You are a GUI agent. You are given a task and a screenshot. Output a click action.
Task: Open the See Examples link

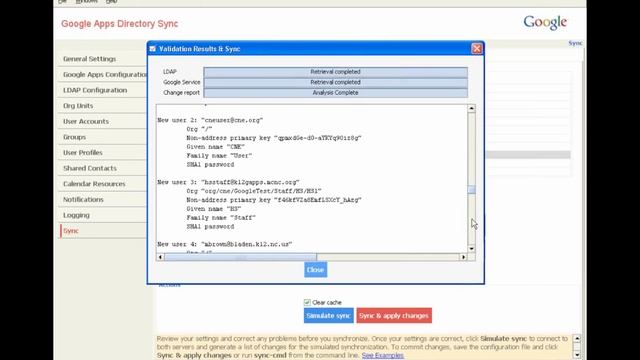(x=382, y=356)
